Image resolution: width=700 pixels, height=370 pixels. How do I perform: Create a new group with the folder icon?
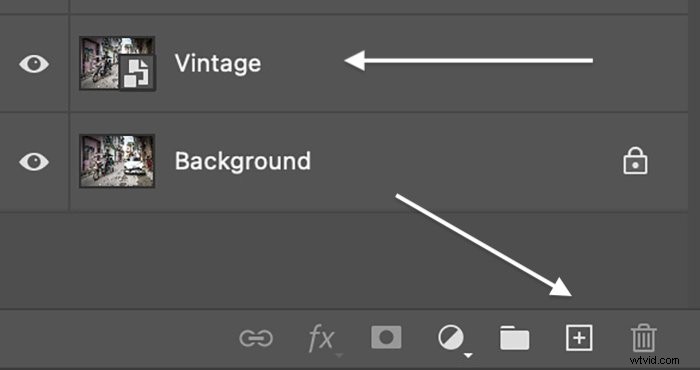pos(515,338)
